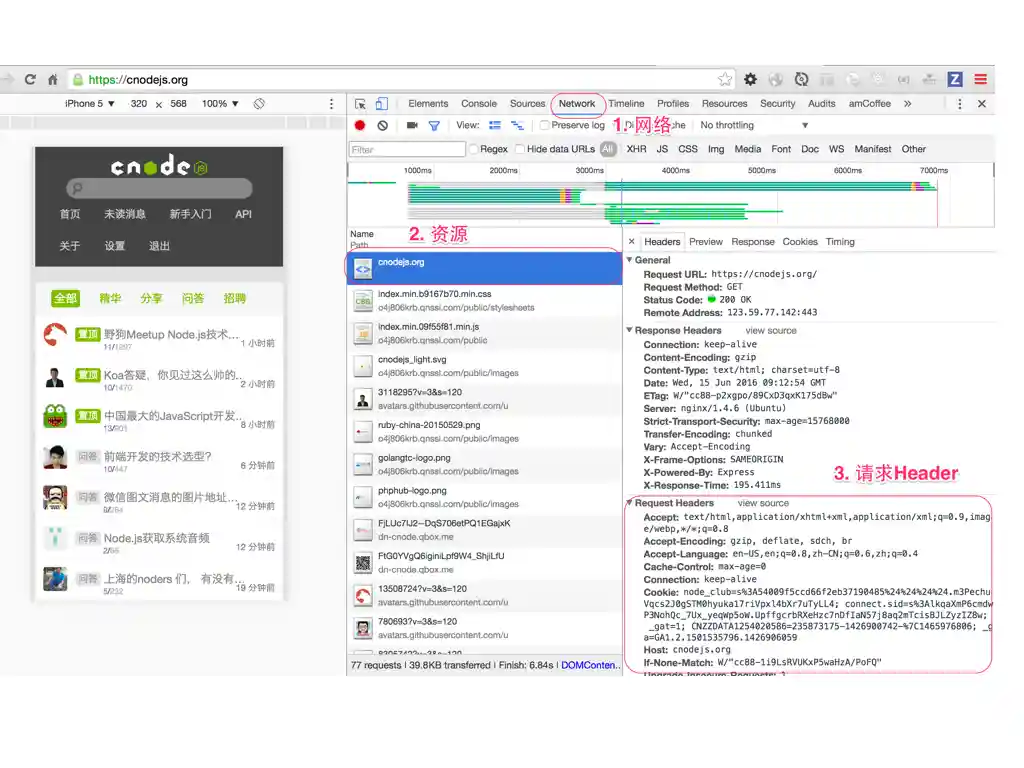Select index.min.b9167b70.min.css request

[485, 301]
